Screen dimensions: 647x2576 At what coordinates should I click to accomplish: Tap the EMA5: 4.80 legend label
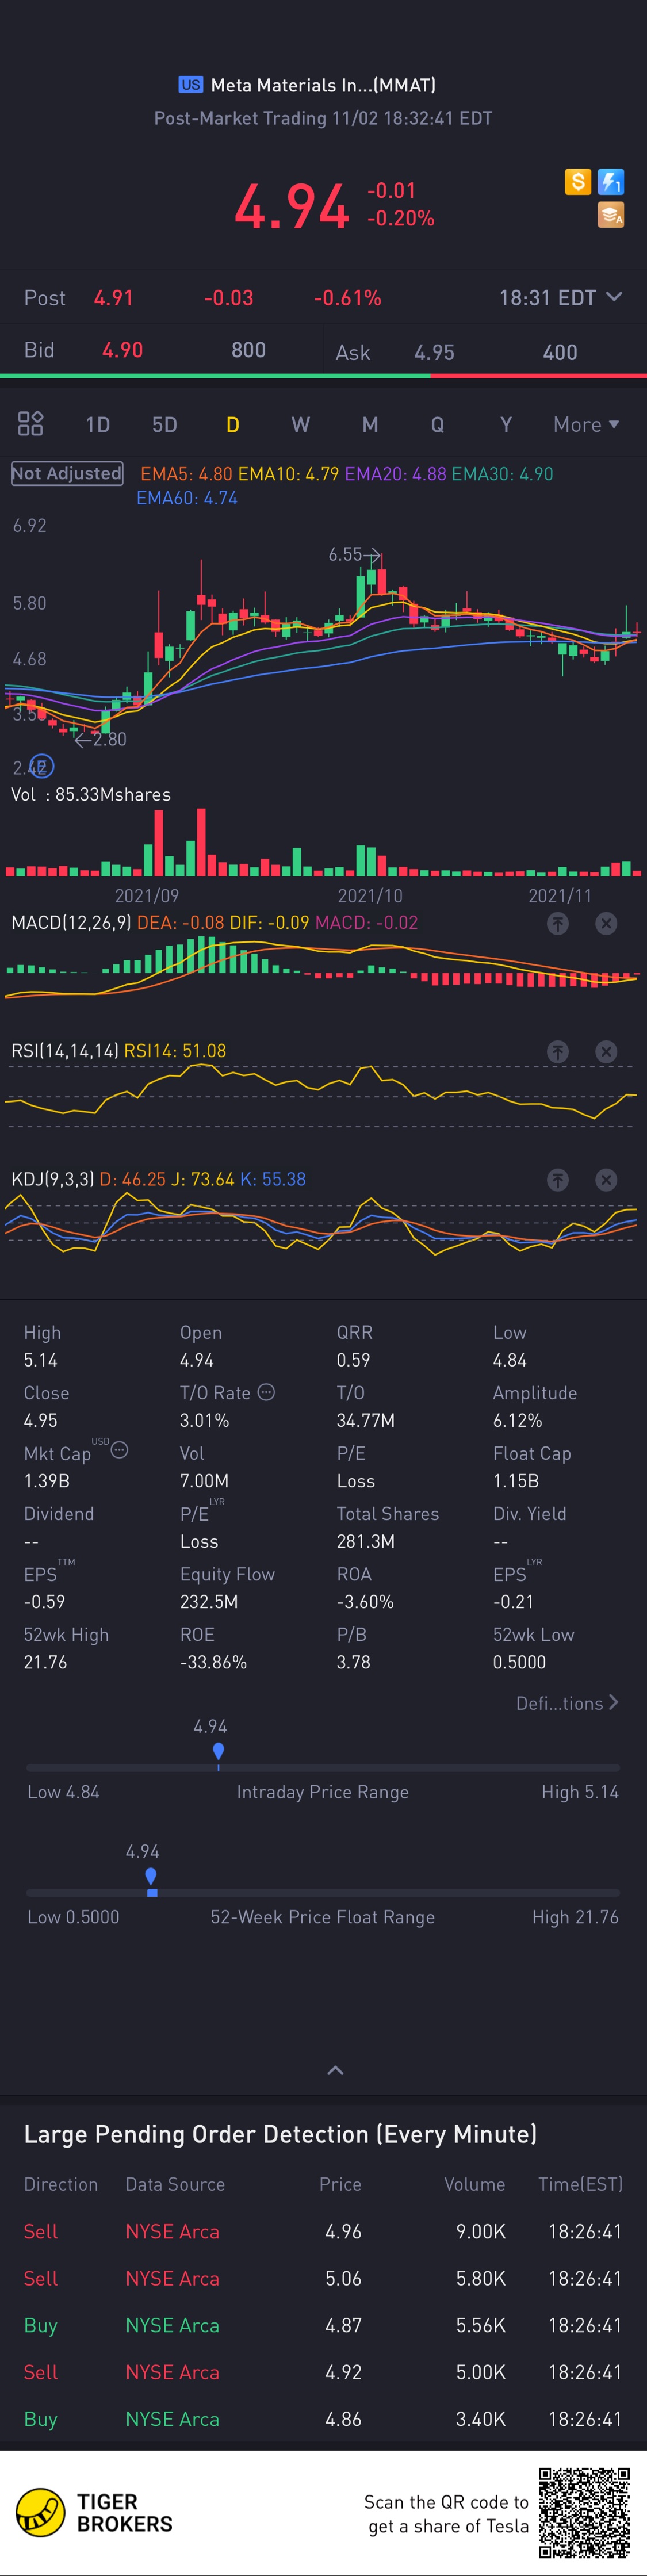[x=186, y=474]
